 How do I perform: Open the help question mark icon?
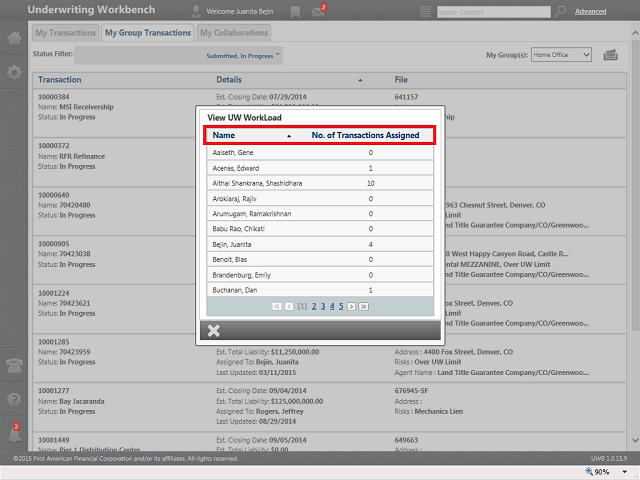click(14, 400)
